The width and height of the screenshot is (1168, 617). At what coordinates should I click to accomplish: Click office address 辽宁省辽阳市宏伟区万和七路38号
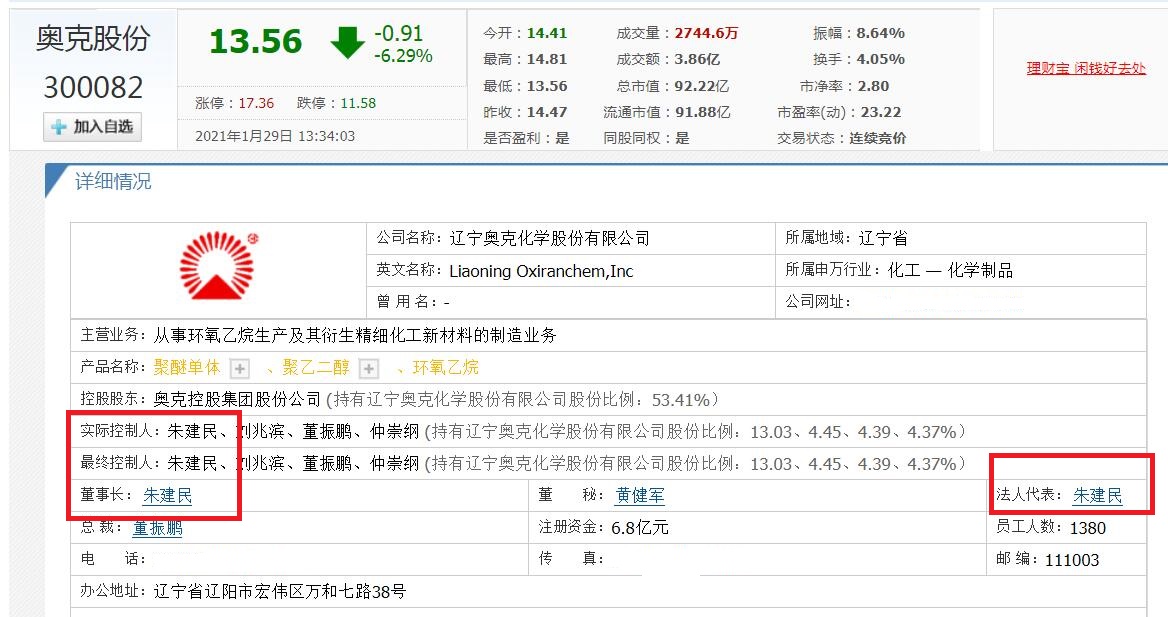(279, 592)
